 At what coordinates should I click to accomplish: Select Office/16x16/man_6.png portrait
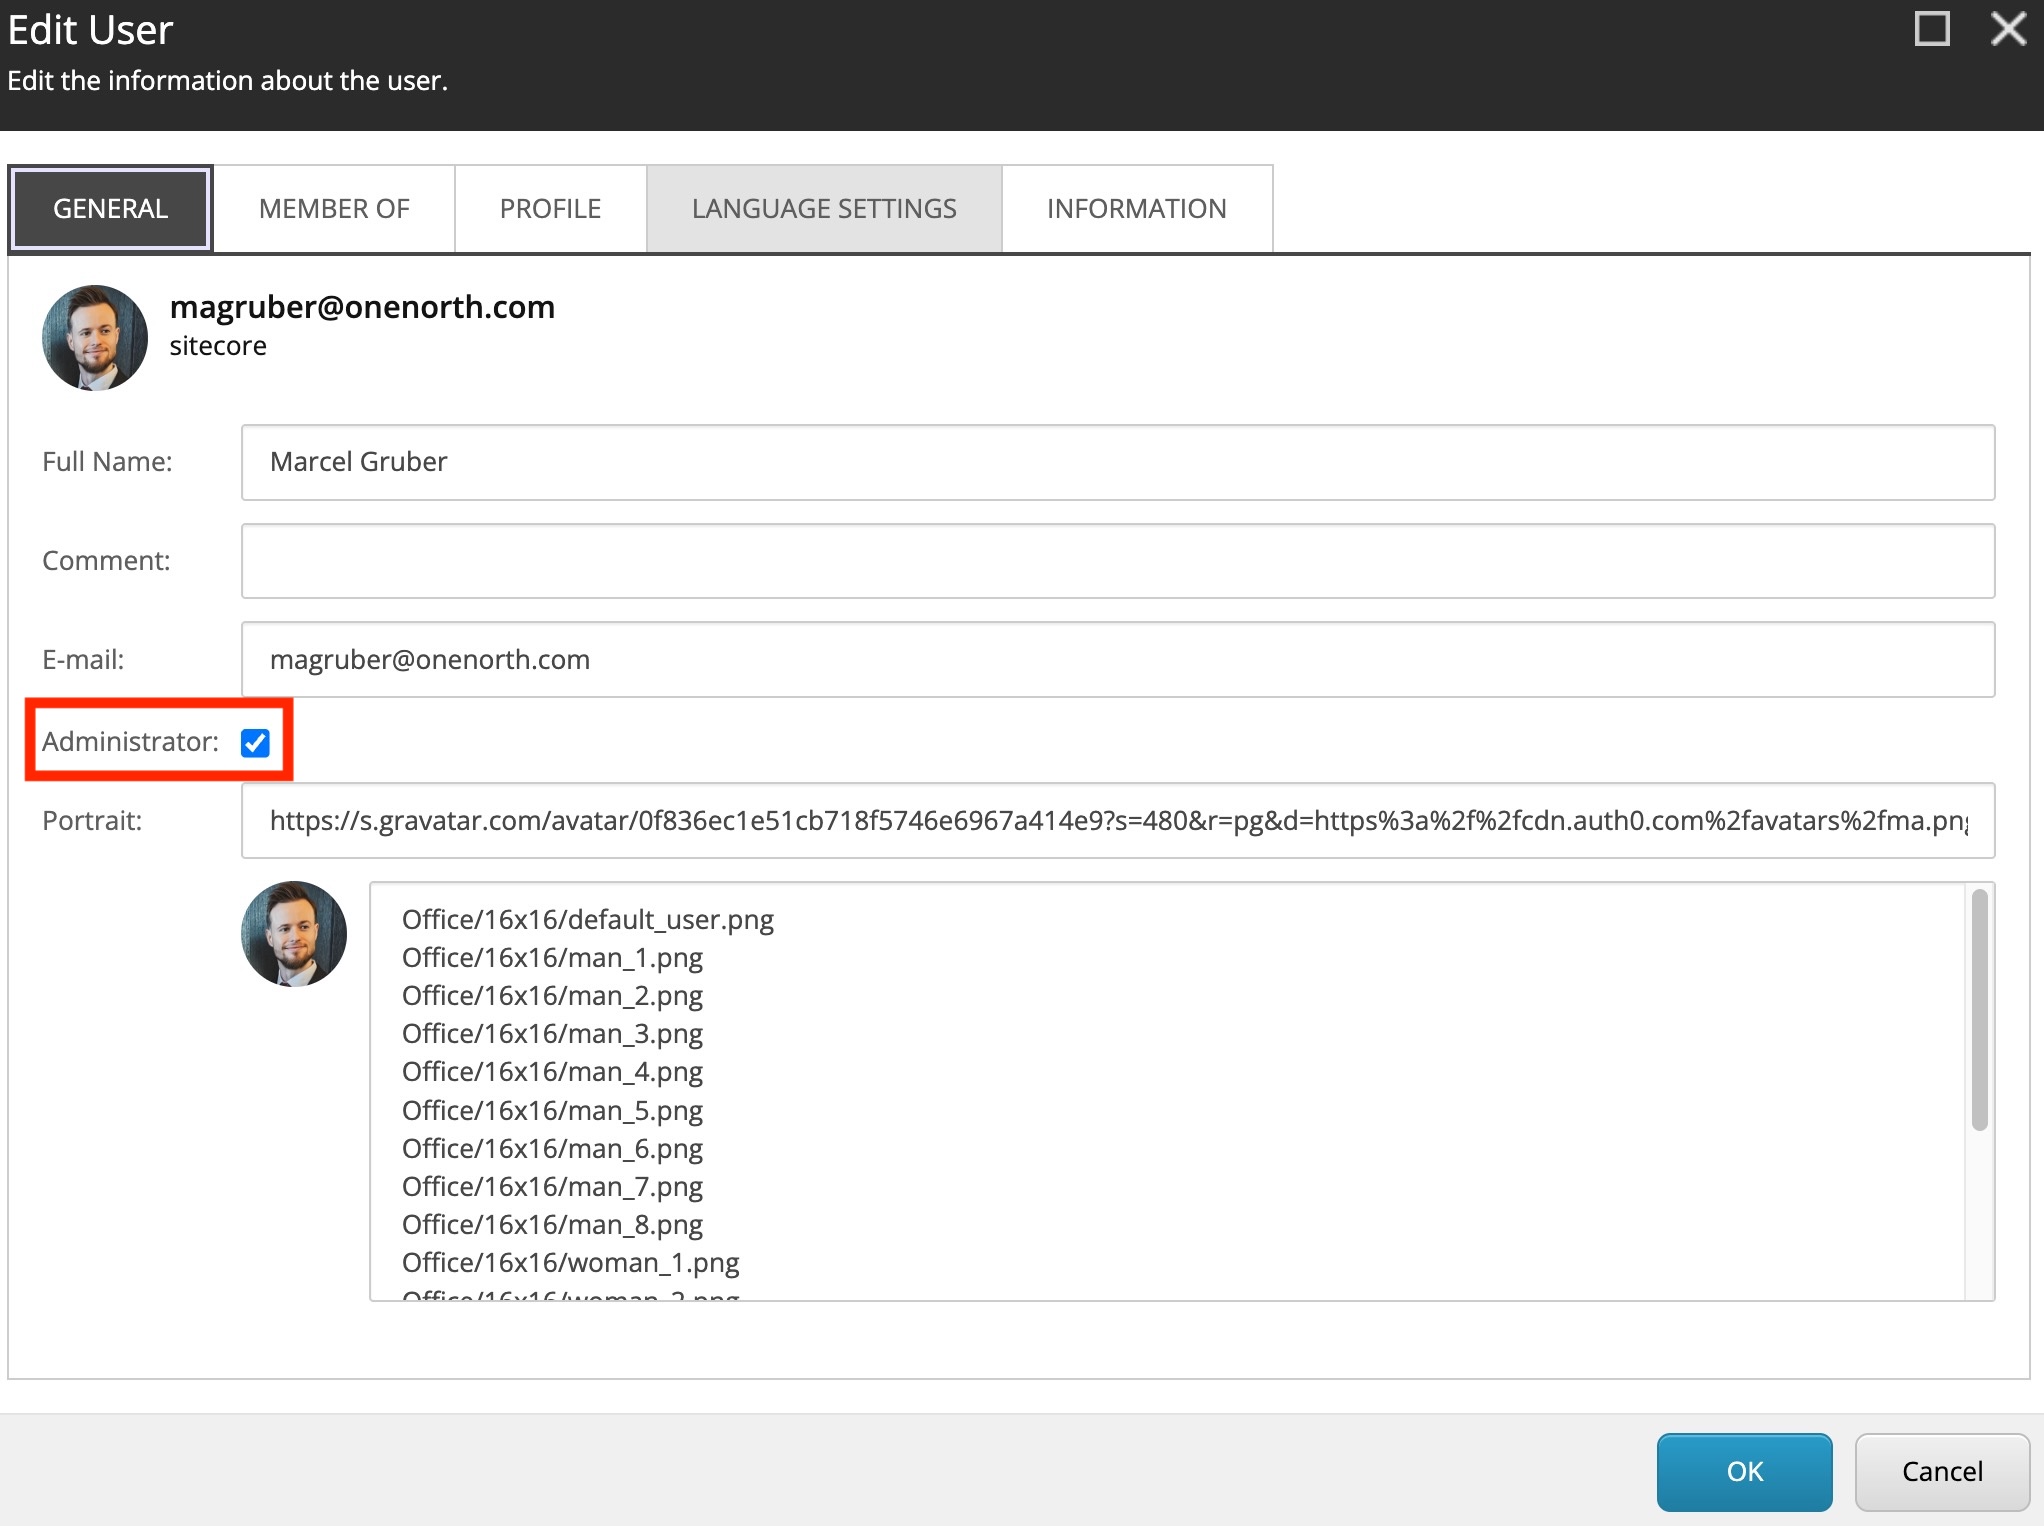point(552,1149)
